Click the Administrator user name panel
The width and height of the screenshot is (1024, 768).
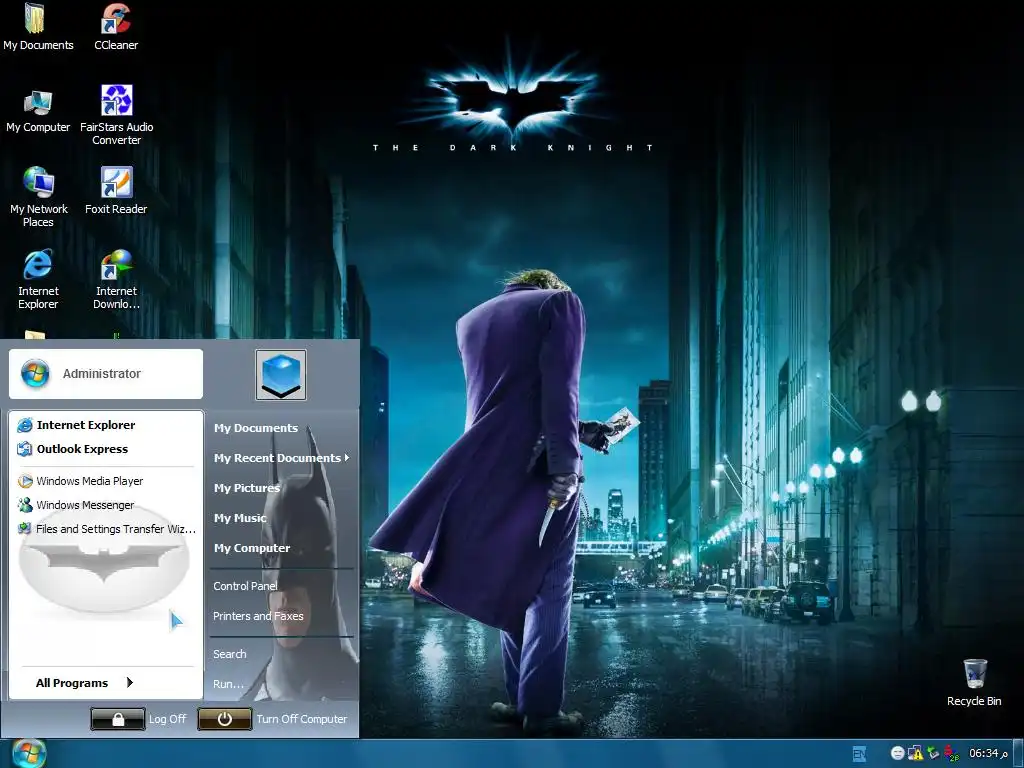[106, 374]
